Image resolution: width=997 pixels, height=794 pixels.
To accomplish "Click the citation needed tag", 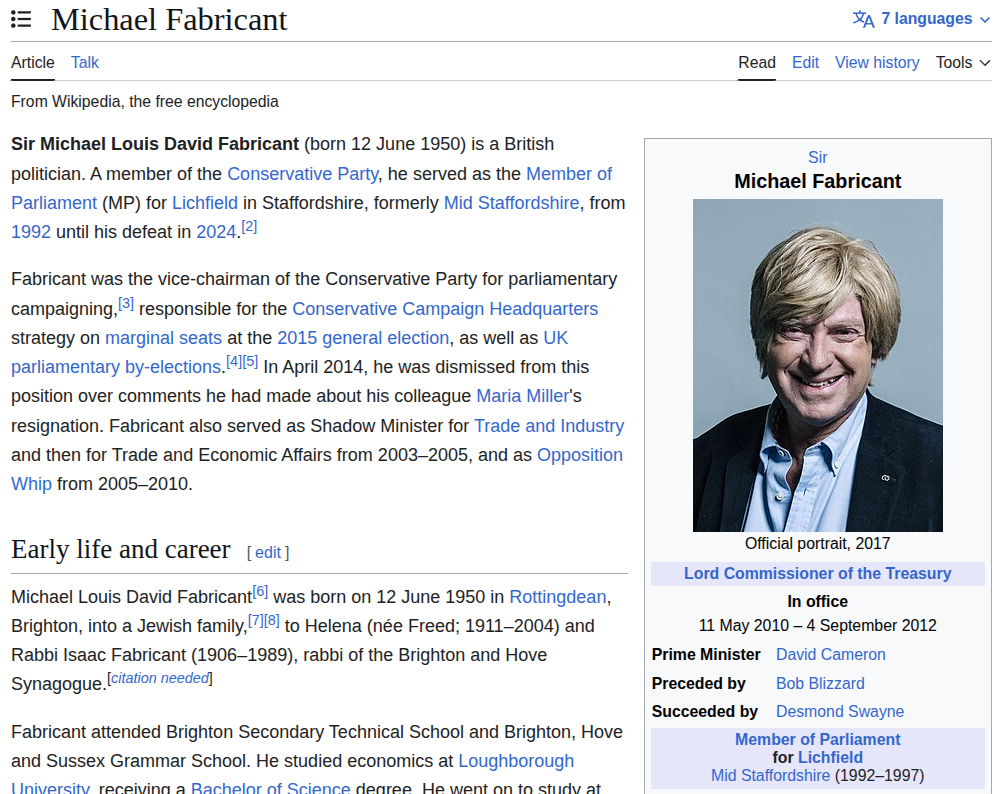I will tap(160, 678).
